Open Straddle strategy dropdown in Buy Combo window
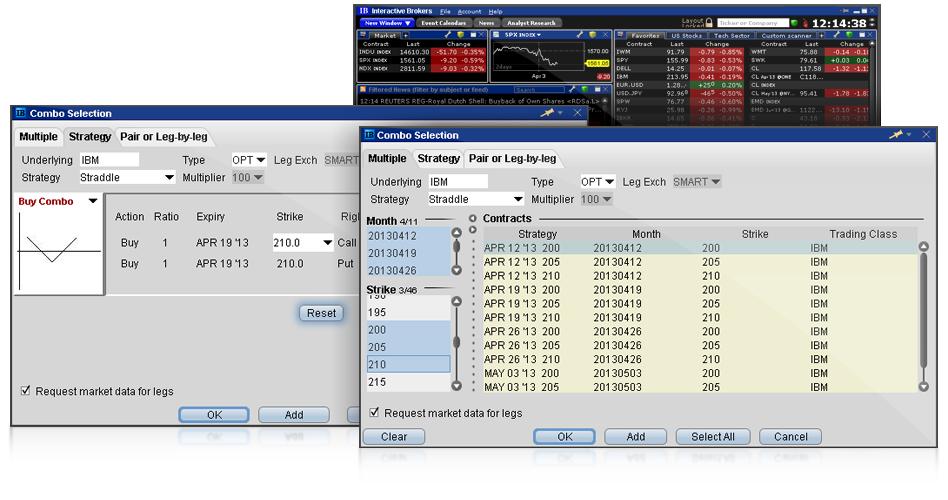 pyautogui.click(x=169, y=177)
